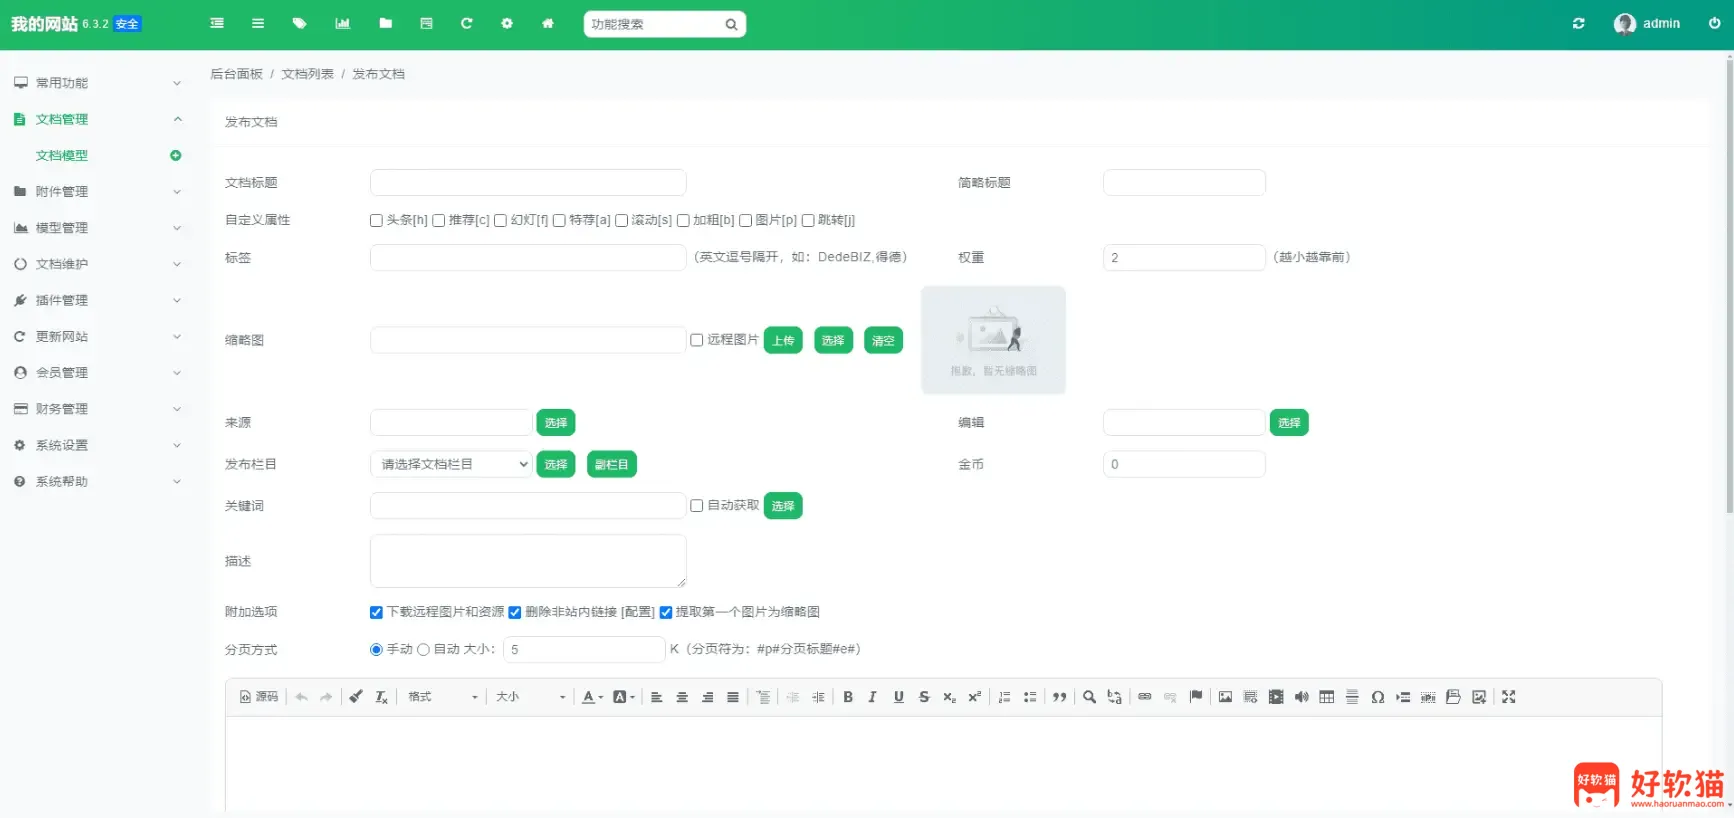Go to 文档列表 breadcrumb link
Viewport: 1734px width, 818px height.
pos(307,74)
